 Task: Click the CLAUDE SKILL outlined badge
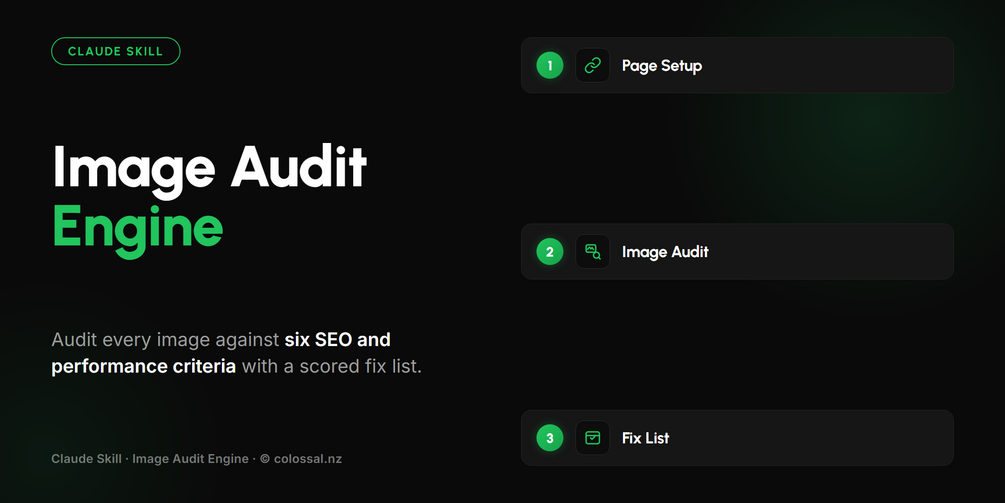[x=115, y=51]
